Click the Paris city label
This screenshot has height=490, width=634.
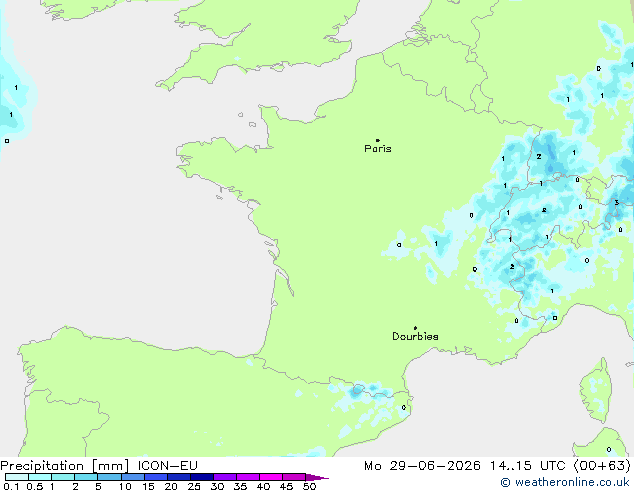point(378,149)
